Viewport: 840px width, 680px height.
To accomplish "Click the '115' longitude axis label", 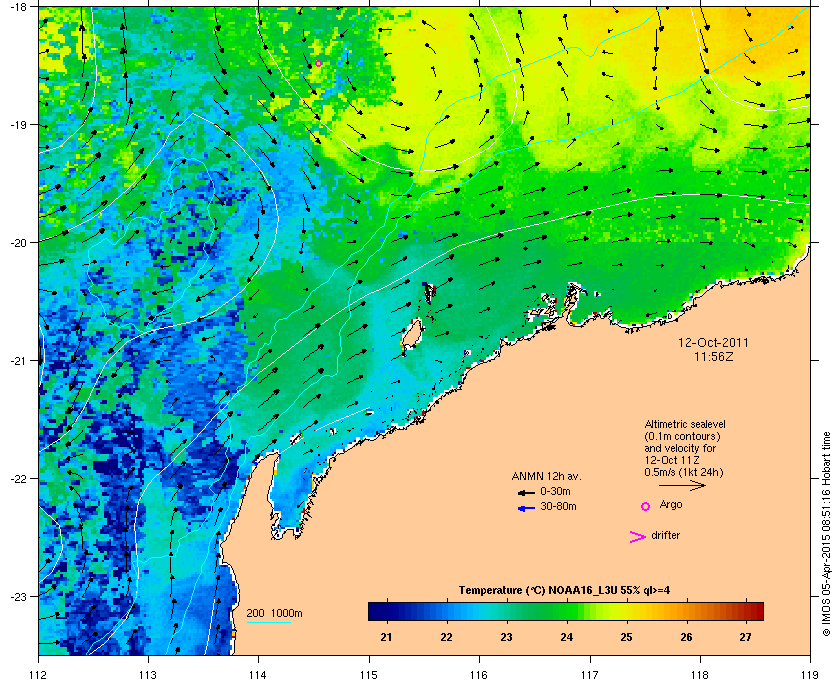I will tap(369, 674).
